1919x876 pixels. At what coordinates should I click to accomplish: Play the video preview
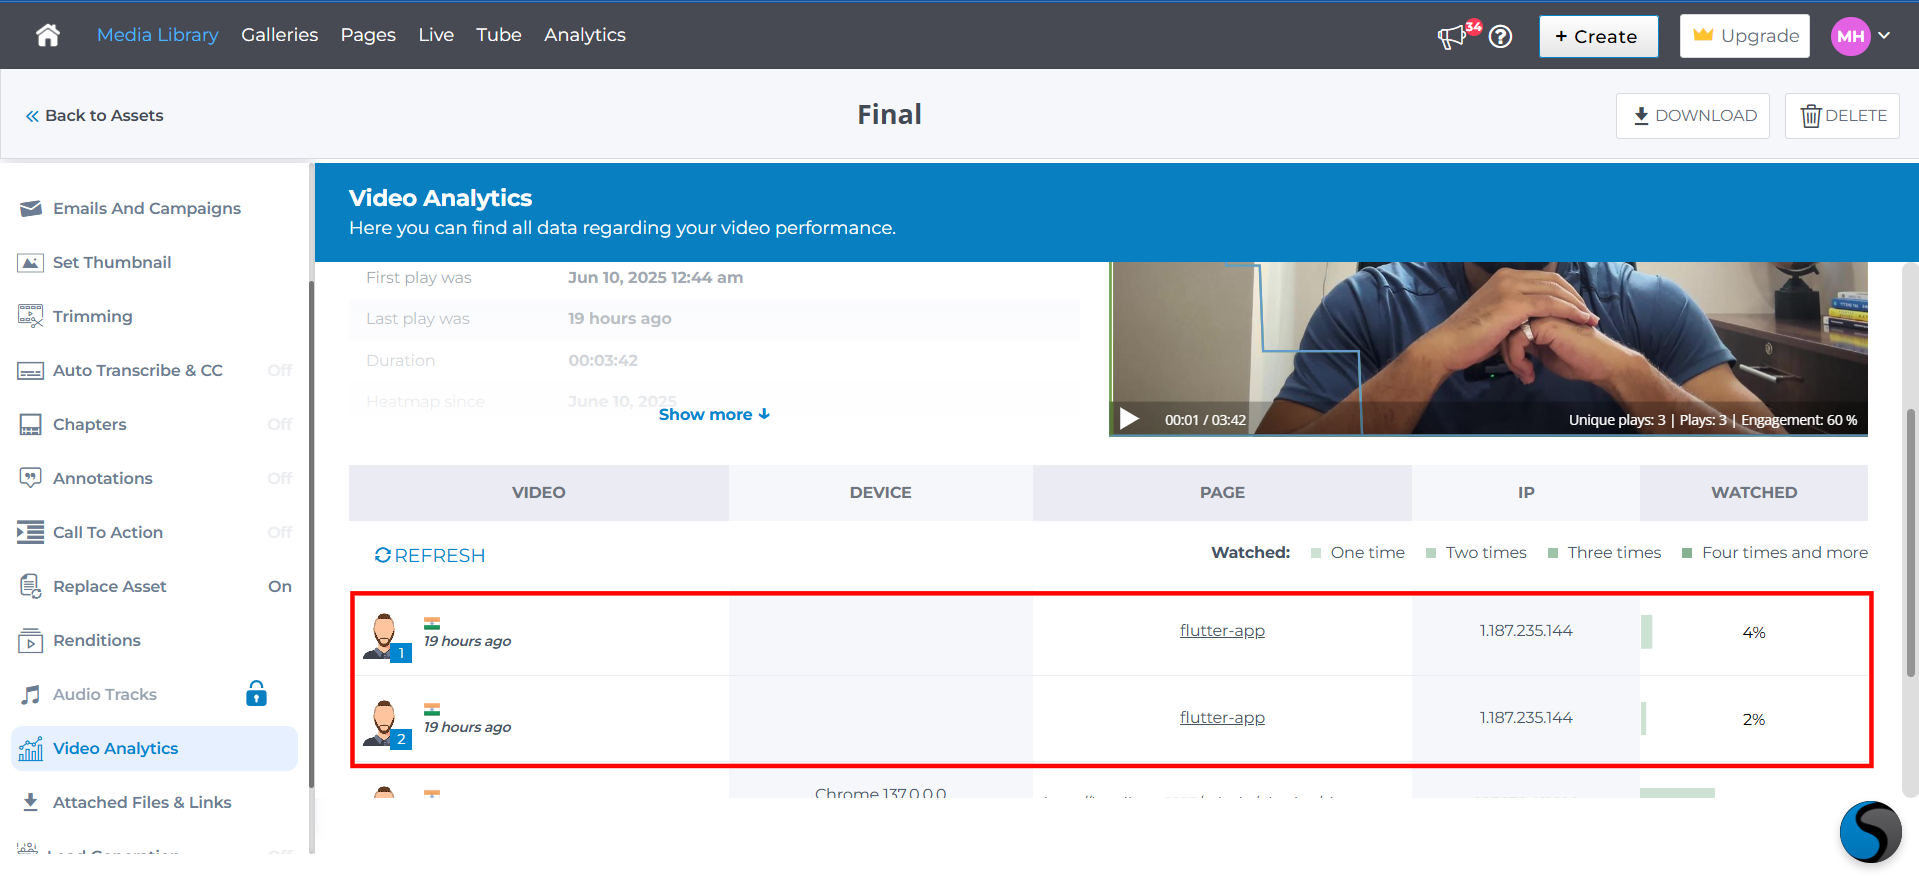pyautogui.click(x=1129, y=419)
